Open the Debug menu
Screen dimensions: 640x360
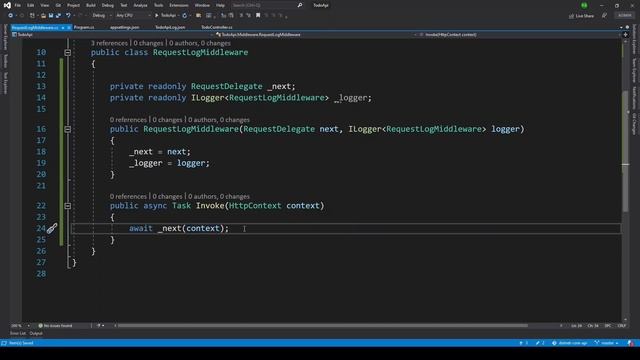tap(108, 5)
